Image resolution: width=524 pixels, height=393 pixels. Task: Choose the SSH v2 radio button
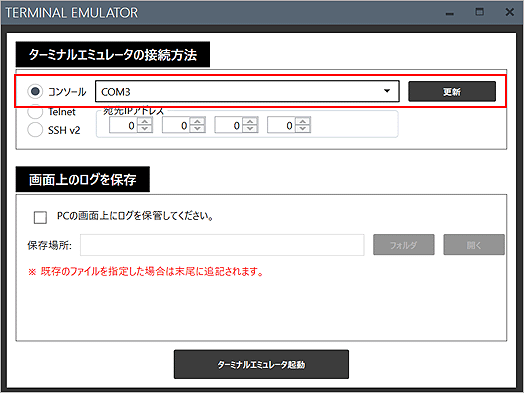[35, 130]
